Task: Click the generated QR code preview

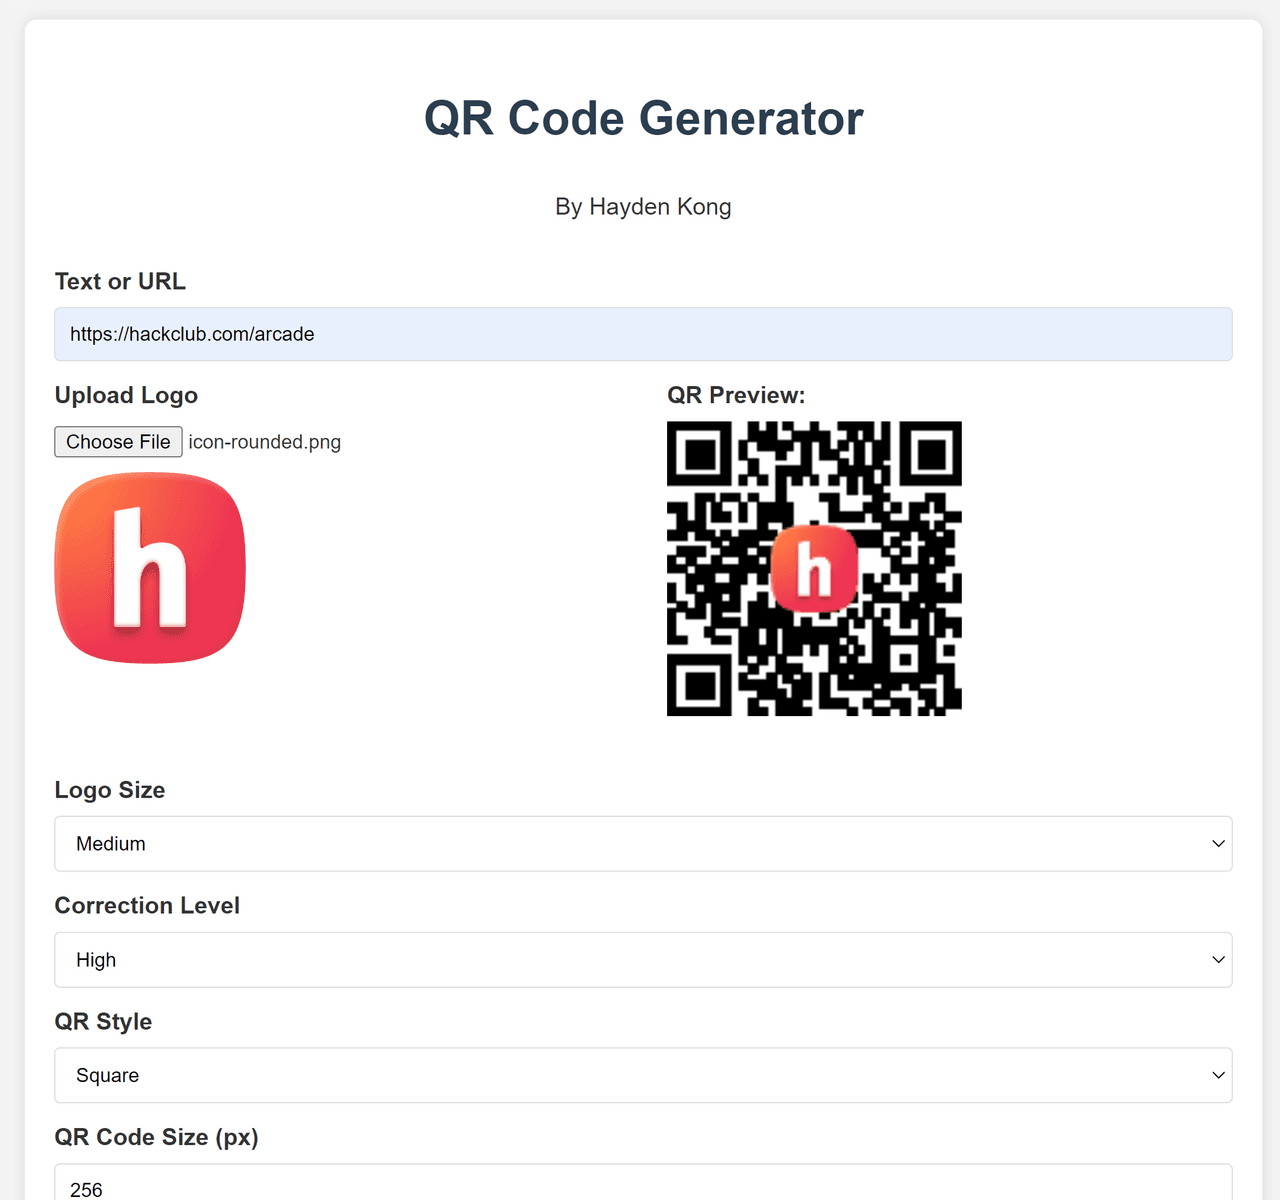Action: coord(814,568)
